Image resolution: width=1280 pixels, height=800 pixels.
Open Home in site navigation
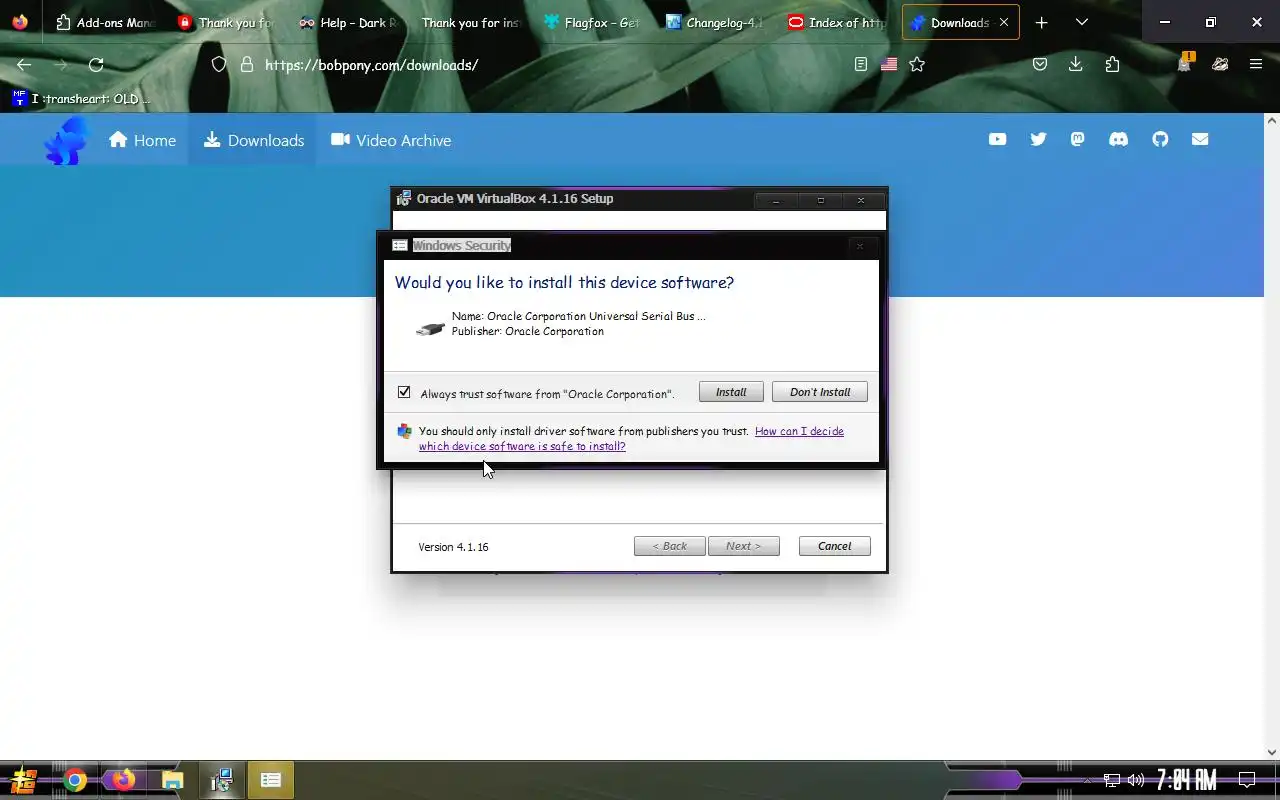coord(142,140)
